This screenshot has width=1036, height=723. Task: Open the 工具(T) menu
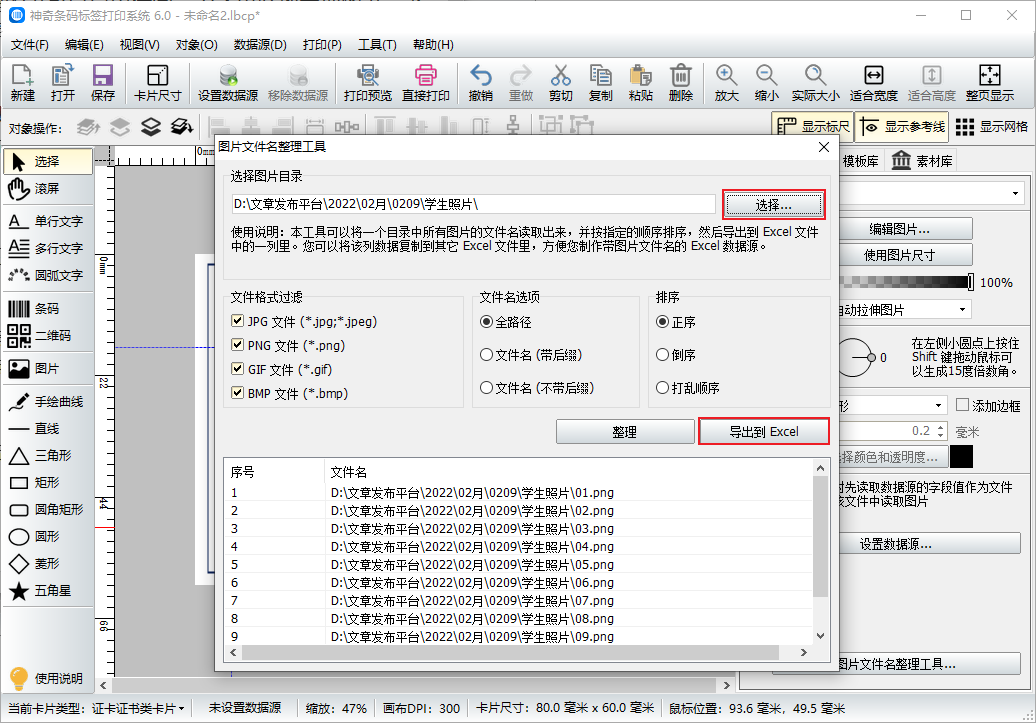click(377, 45)
